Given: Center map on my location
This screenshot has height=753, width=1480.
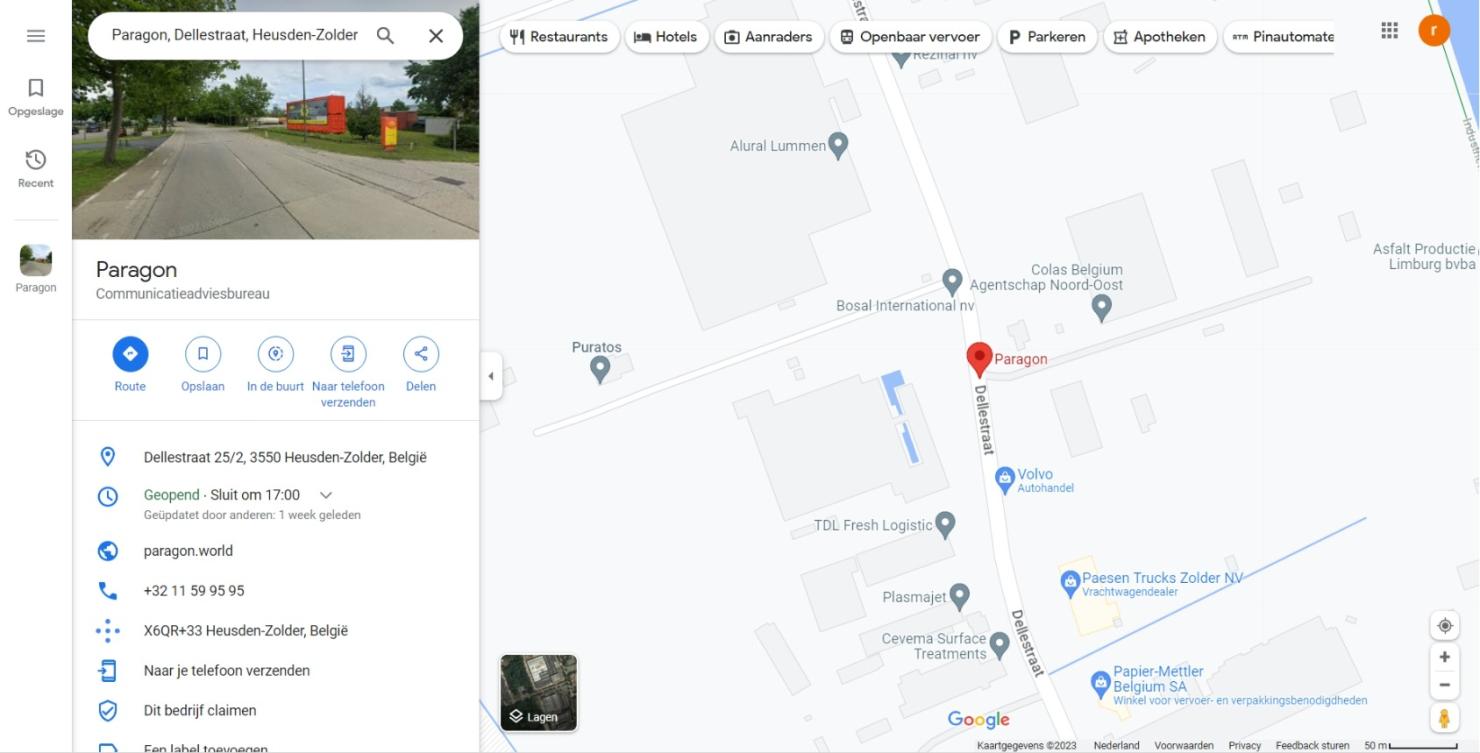Looking at the screenshot, I should click(1444, 626).
